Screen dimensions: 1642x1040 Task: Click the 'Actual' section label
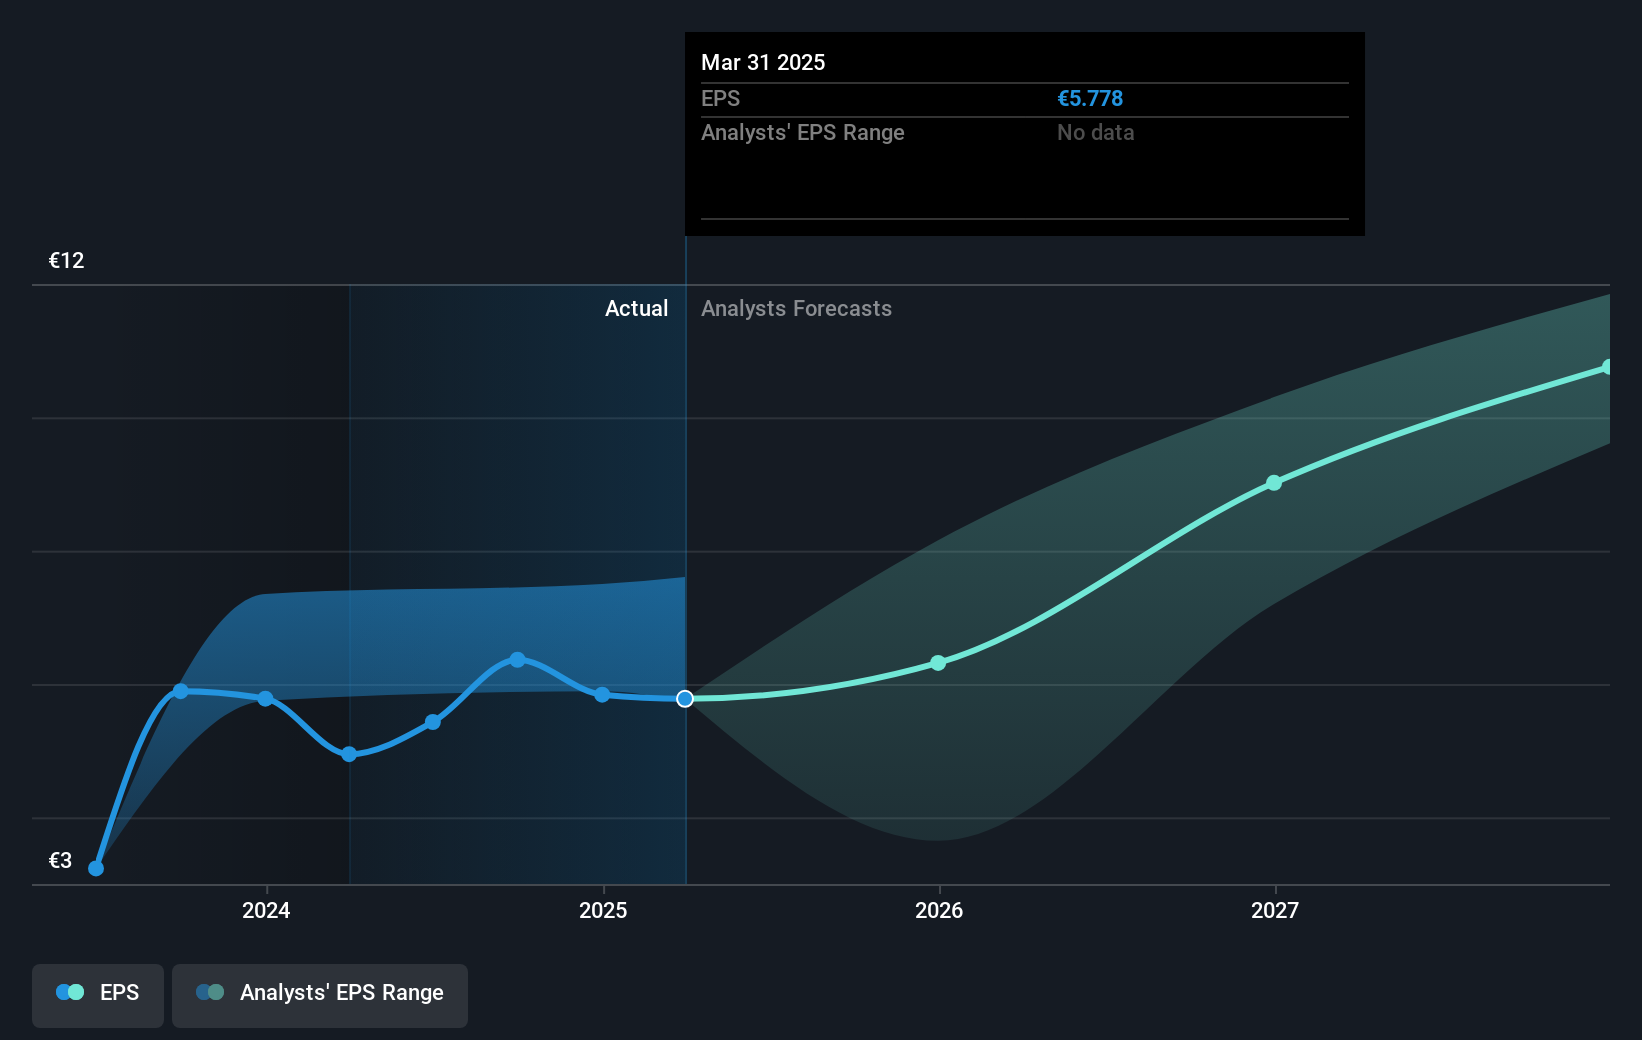(x=636, y=308)
